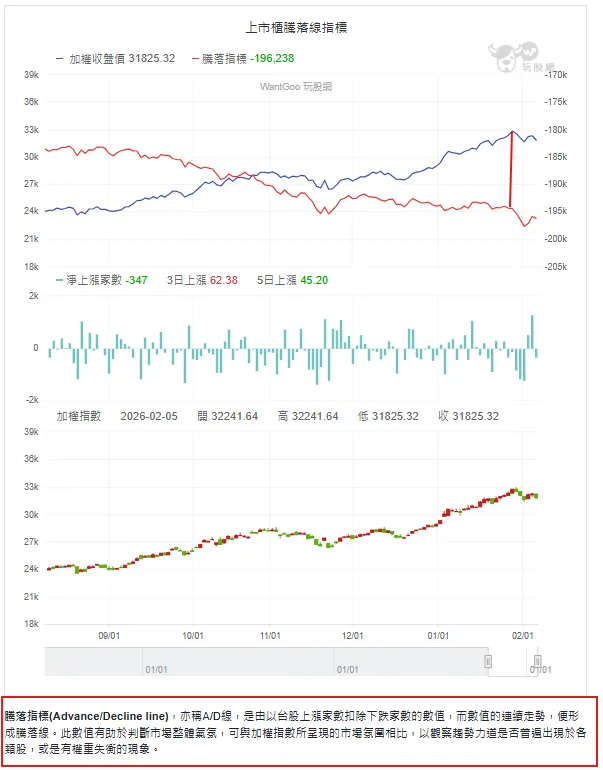Image resolution: width=603 pixels, height=770 pixels.
Task: Click the tallest green bar at far right
Action: (x=532, y=332)
